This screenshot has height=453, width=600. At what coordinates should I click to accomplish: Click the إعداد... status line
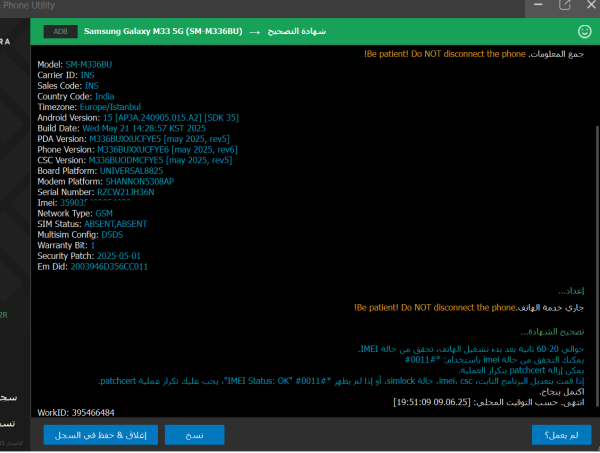pos(571,291)
